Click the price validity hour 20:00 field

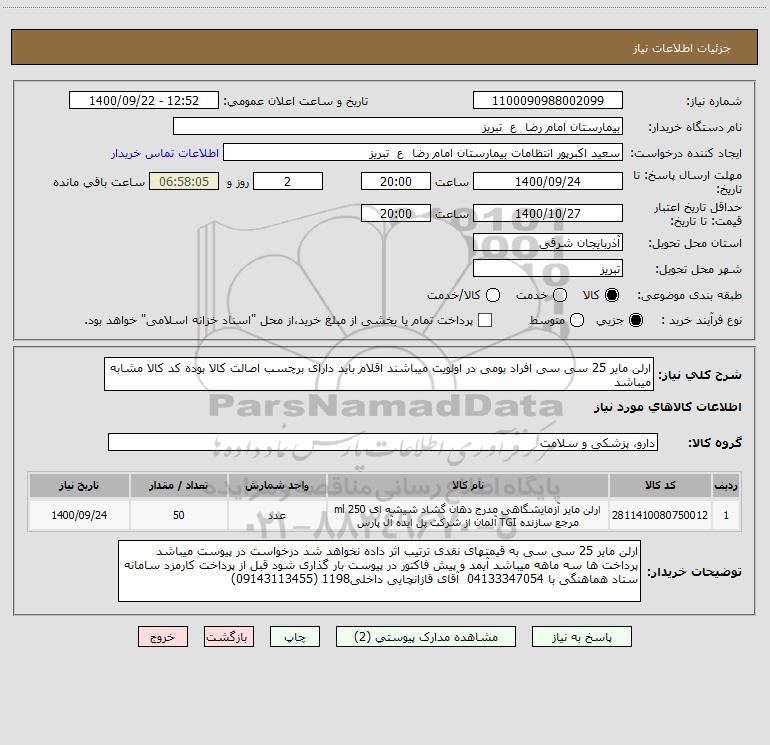[396, 213]
